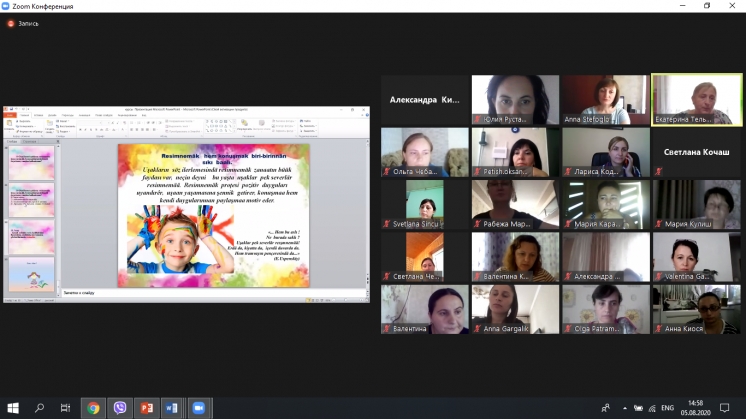Click the Zoom recording indicator at top left

(x=24, y=23)
